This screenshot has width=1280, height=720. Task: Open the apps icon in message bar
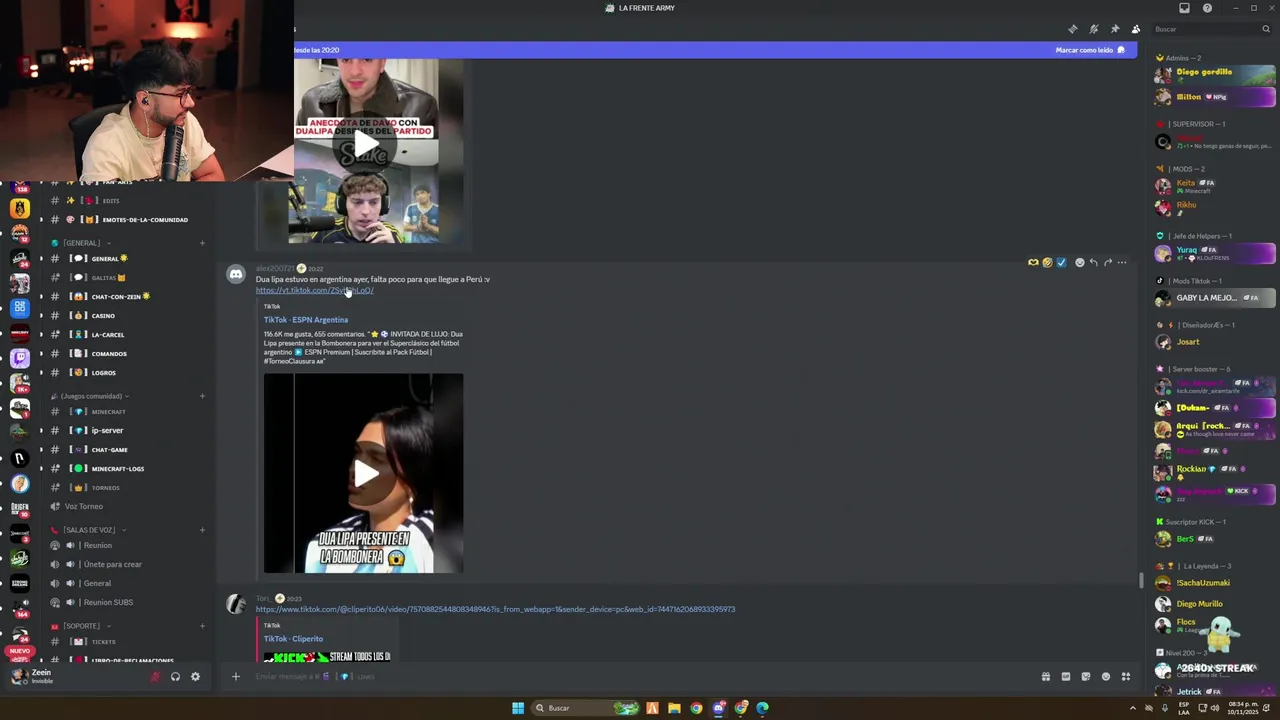[1126, 677]
